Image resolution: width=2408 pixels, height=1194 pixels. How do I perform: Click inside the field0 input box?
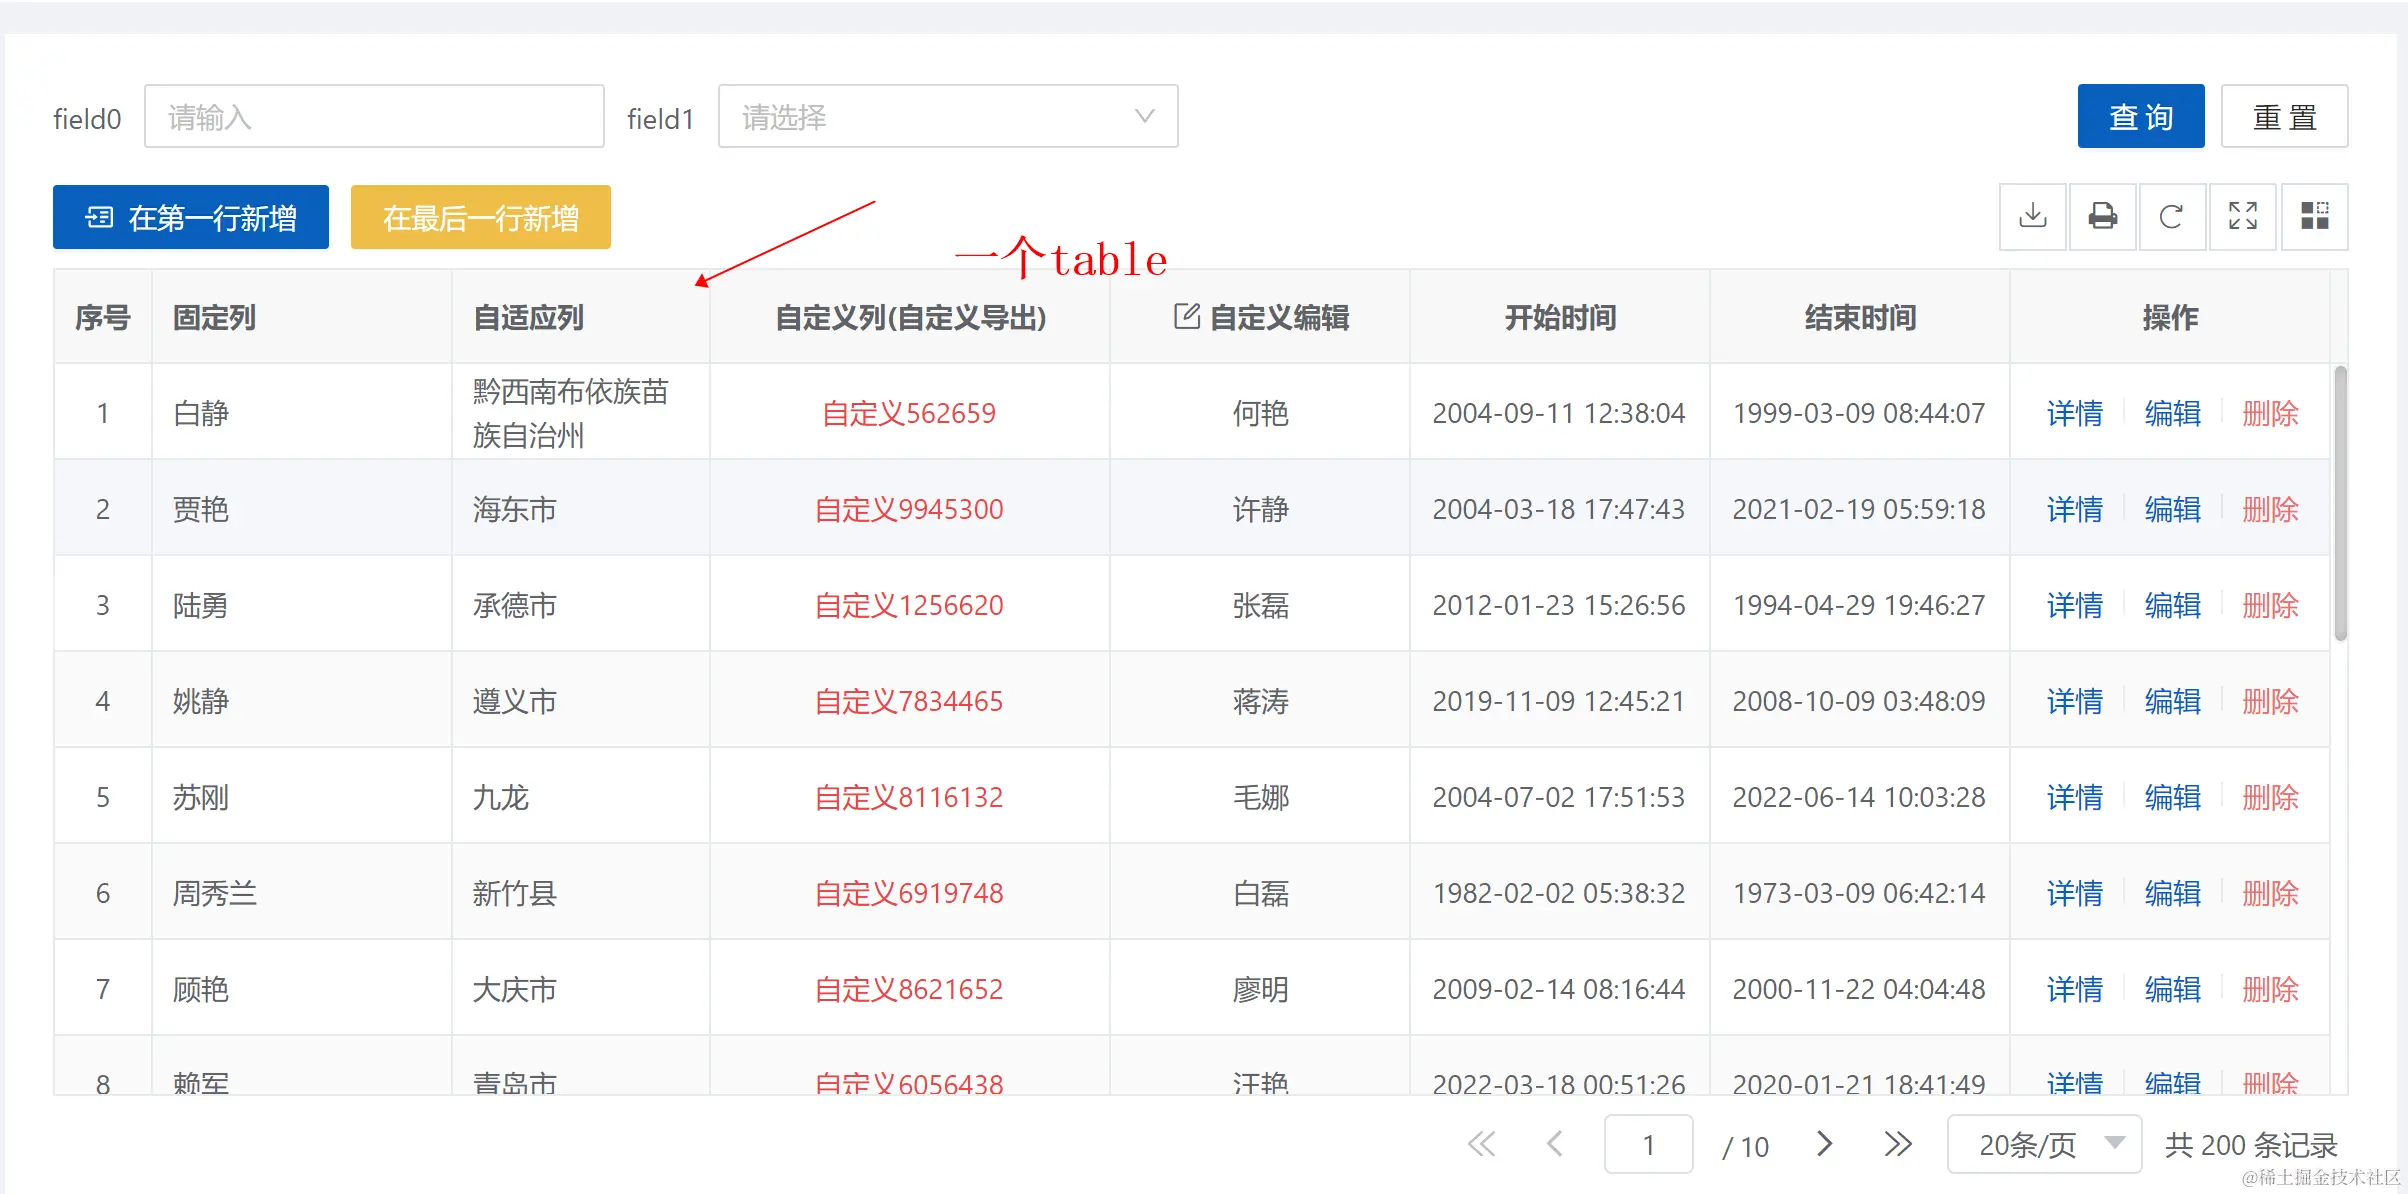[x=374, y=116]
